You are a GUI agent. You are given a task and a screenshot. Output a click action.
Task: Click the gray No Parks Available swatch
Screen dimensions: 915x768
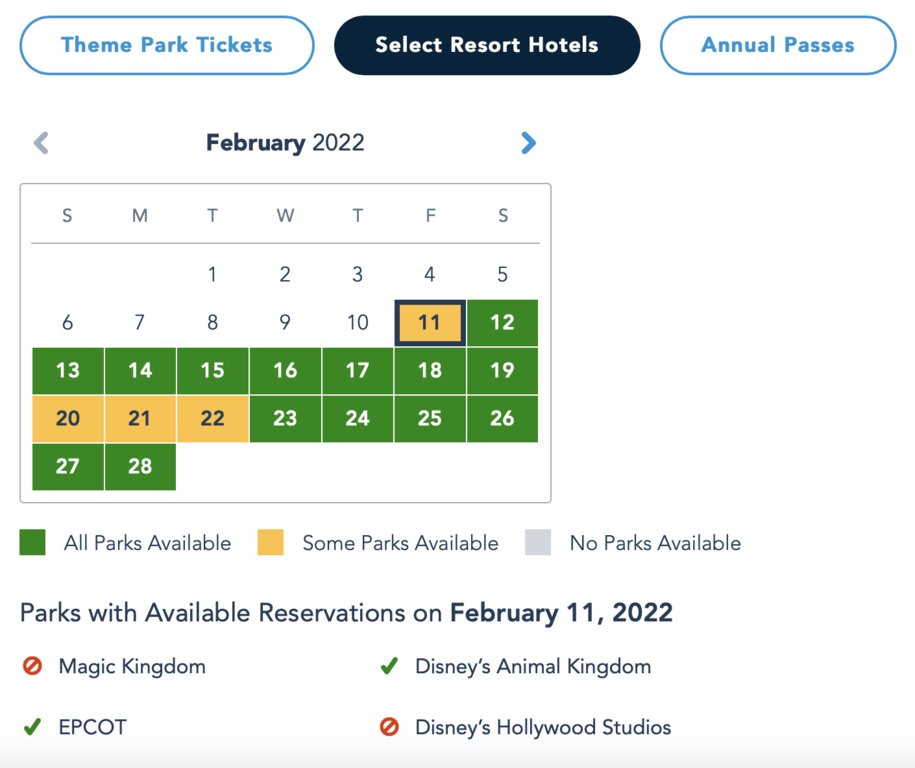537,542
